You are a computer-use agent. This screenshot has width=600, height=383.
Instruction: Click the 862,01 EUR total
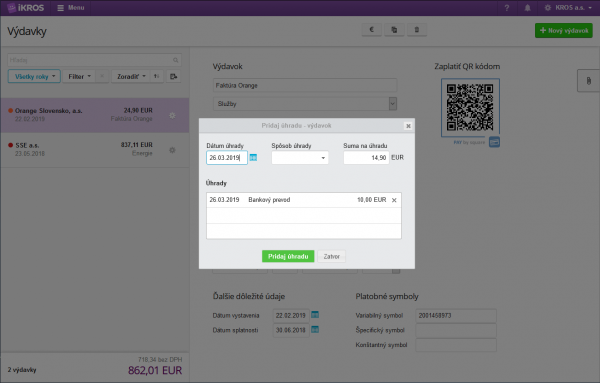click(155, 370)
